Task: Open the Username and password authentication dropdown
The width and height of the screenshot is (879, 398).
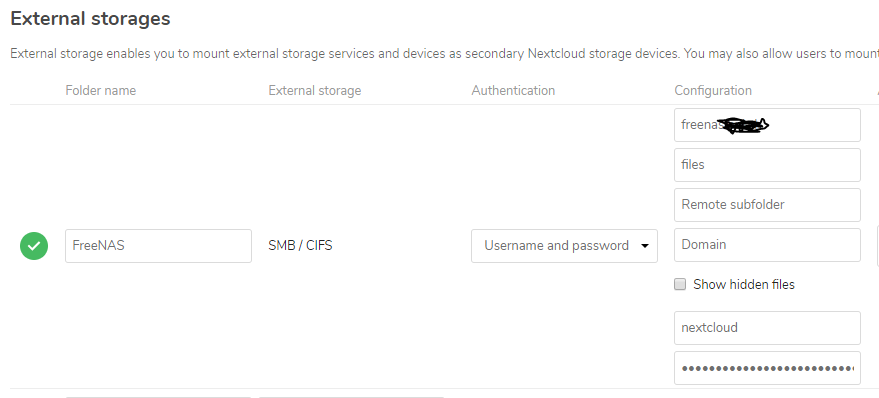Action: (x=564, y=246)
